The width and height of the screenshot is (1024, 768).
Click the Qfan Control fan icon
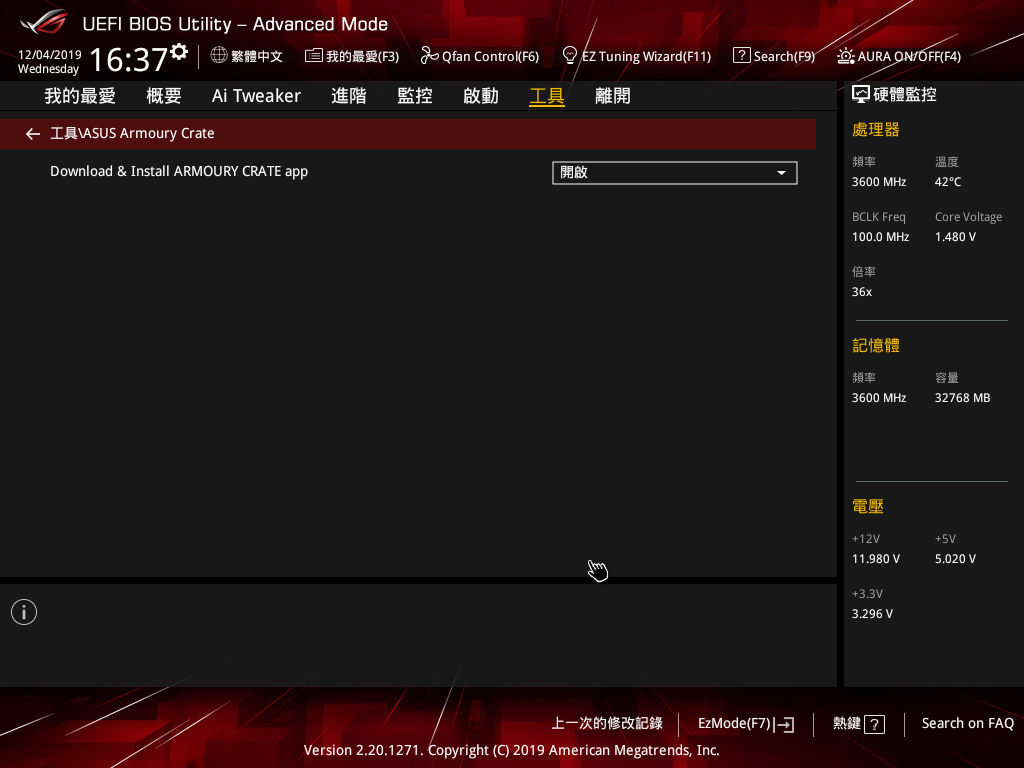(x=429, y=56)
